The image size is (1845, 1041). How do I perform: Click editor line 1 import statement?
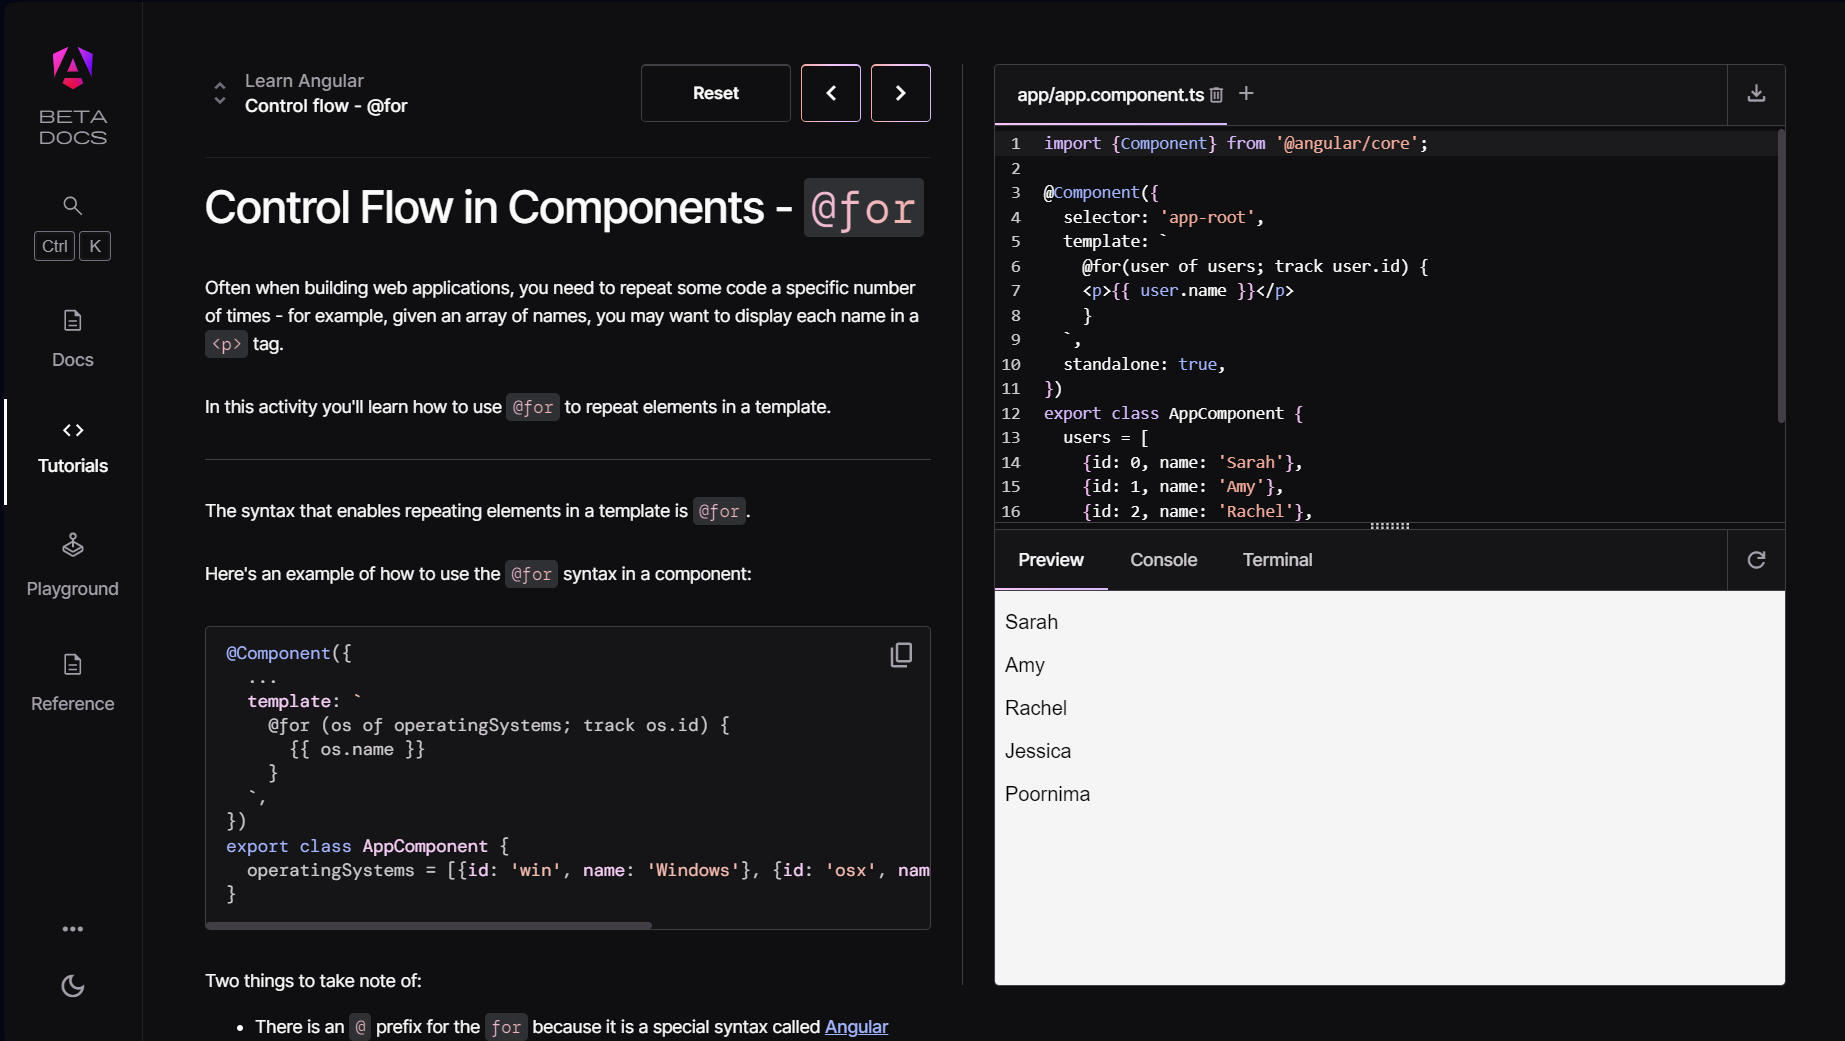tap(1236, 143)
